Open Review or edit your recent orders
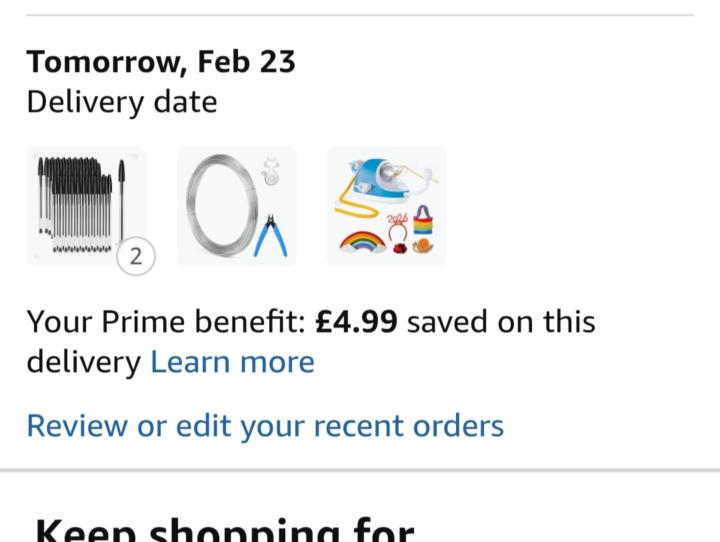 (x=265, y=426)
